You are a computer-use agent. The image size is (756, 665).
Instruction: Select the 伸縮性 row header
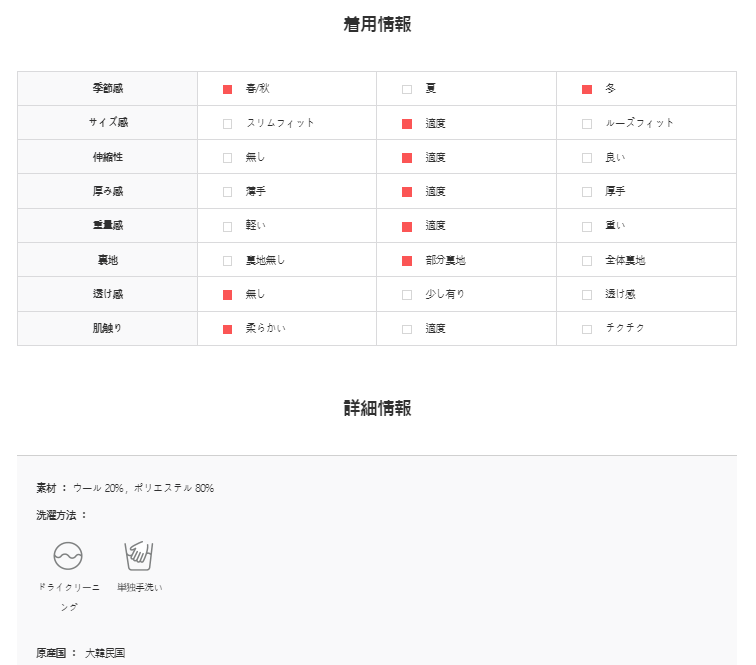coord(108,157)
